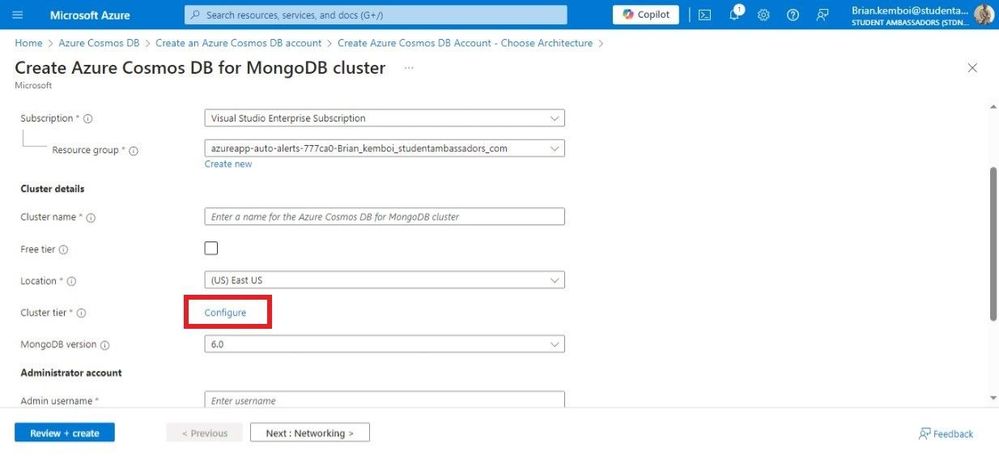999x456 pixels.
Task: Show info tooltip for Subscription
Action: click(88, 118)
